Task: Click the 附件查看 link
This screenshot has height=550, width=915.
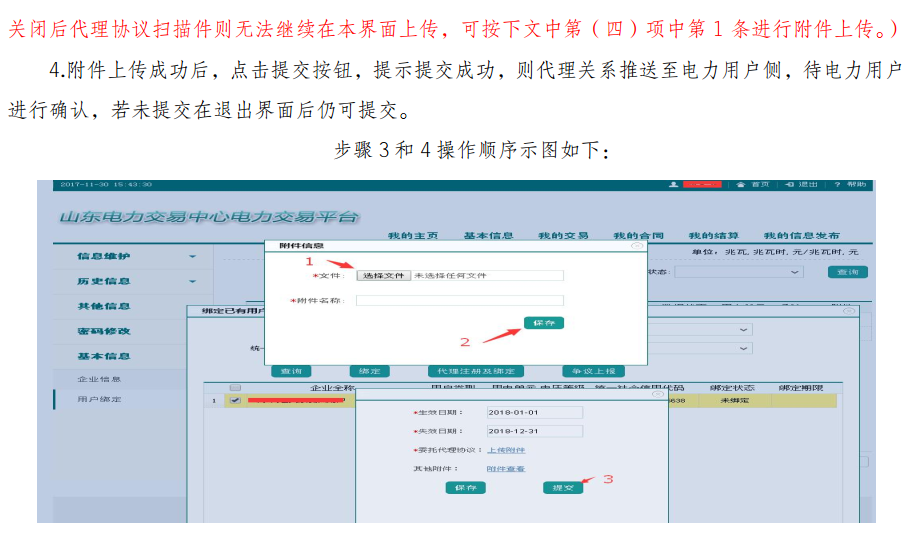Action: (x=505, y=468)
